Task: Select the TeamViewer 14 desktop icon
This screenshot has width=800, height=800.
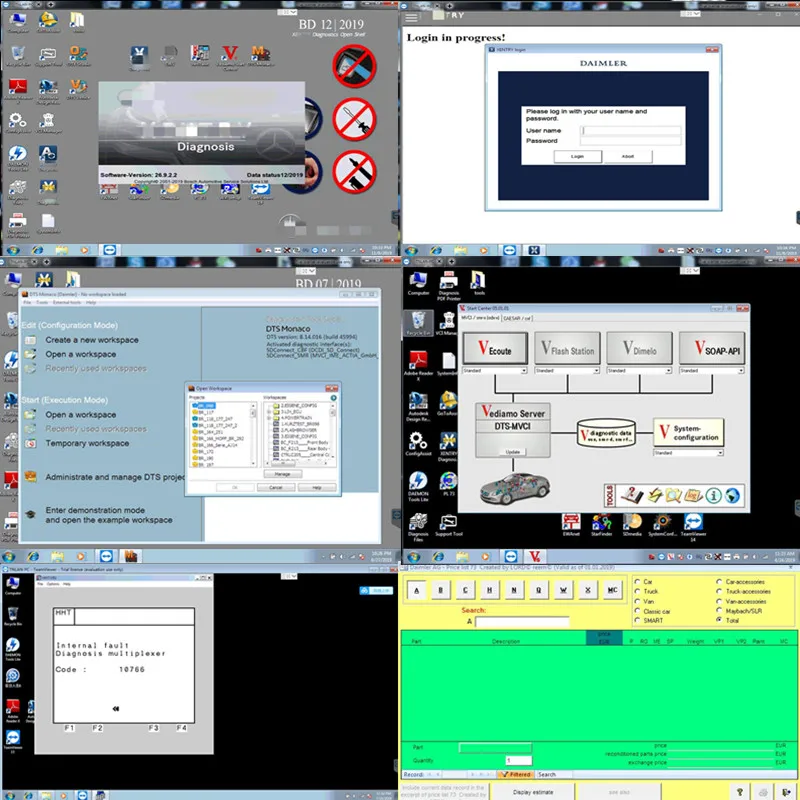Action: click(x=693, y=528)
